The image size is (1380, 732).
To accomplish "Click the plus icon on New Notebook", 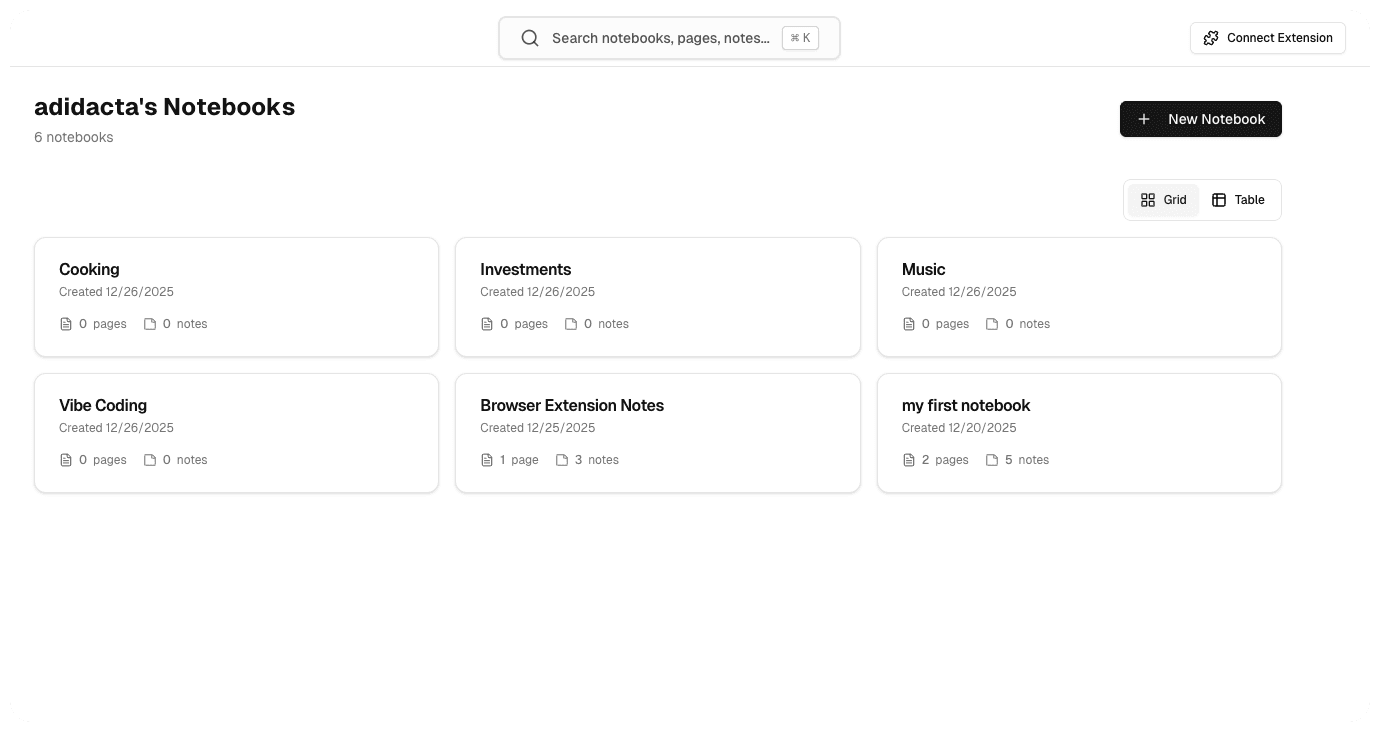I will pos(1144,119).
